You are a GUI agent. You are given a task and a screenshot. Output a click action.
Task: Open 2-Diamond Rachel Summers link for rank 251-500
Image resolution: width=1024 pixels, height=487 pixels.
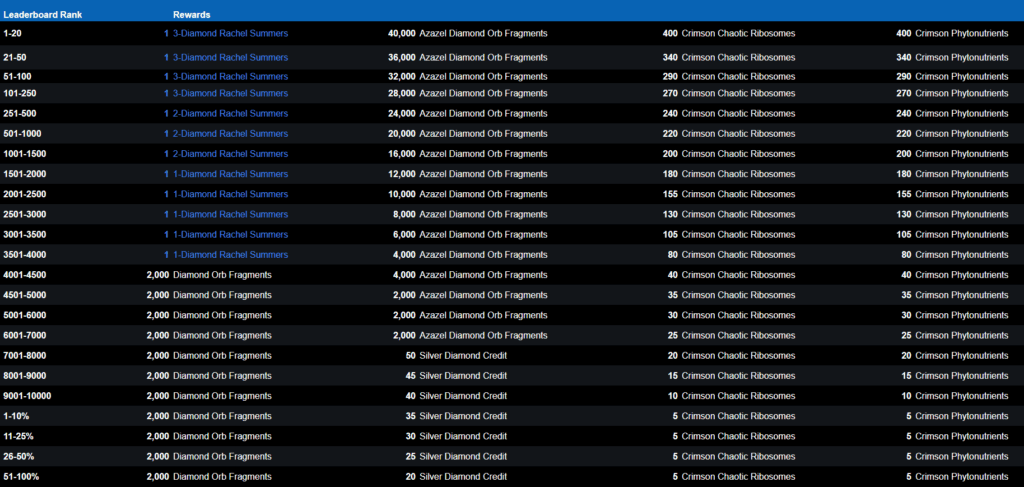point(230,114)
